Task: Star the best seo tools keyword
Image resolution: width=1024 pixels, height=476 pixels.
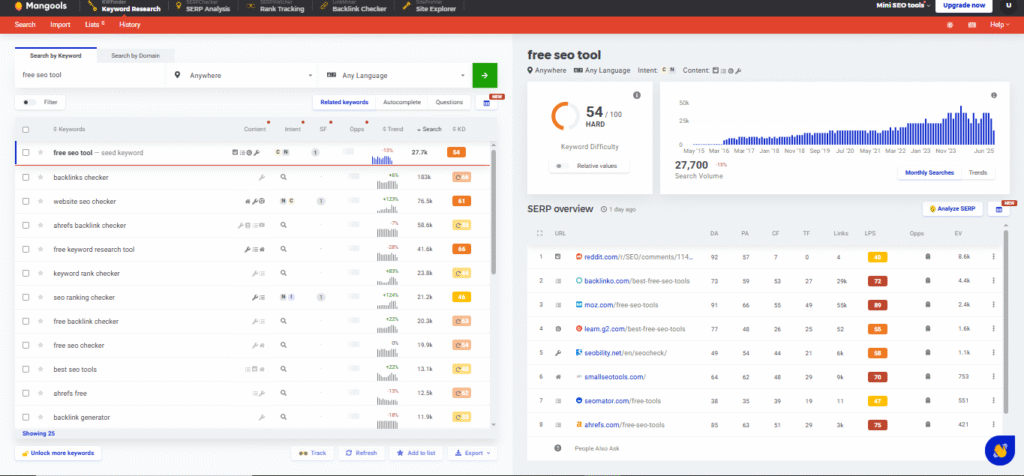Action: pyautogui.click(x=40, y=369)
